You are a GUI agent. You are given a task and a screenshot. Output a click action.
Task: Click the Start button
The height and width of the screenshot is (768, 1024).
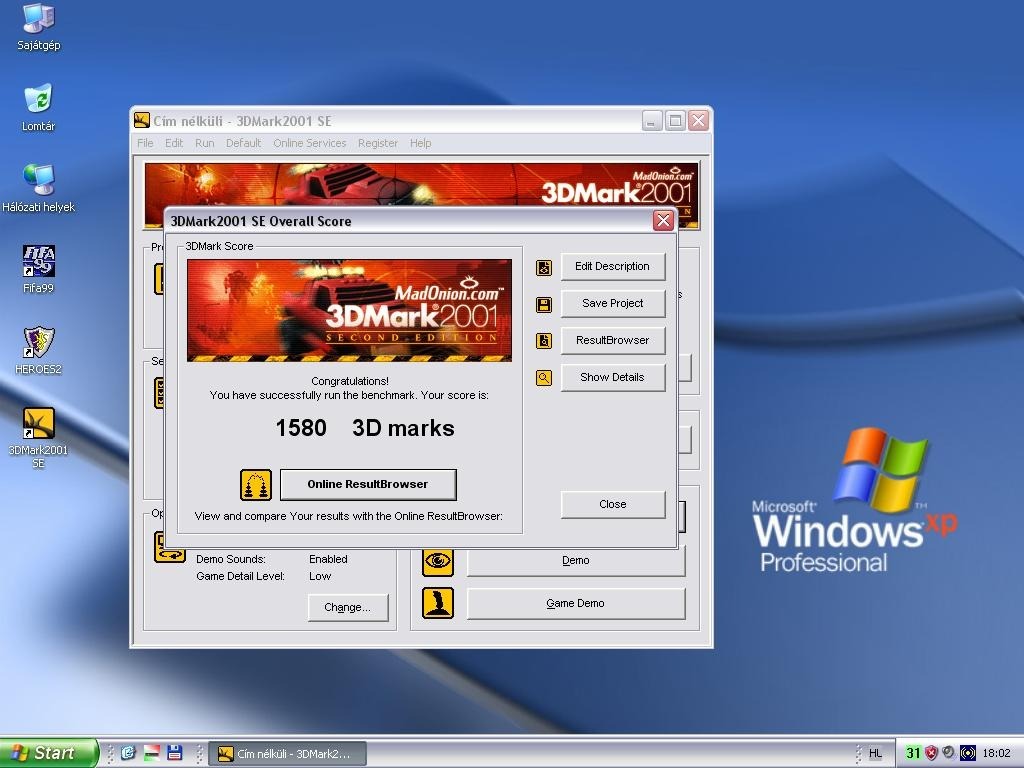tap(48, 753)
